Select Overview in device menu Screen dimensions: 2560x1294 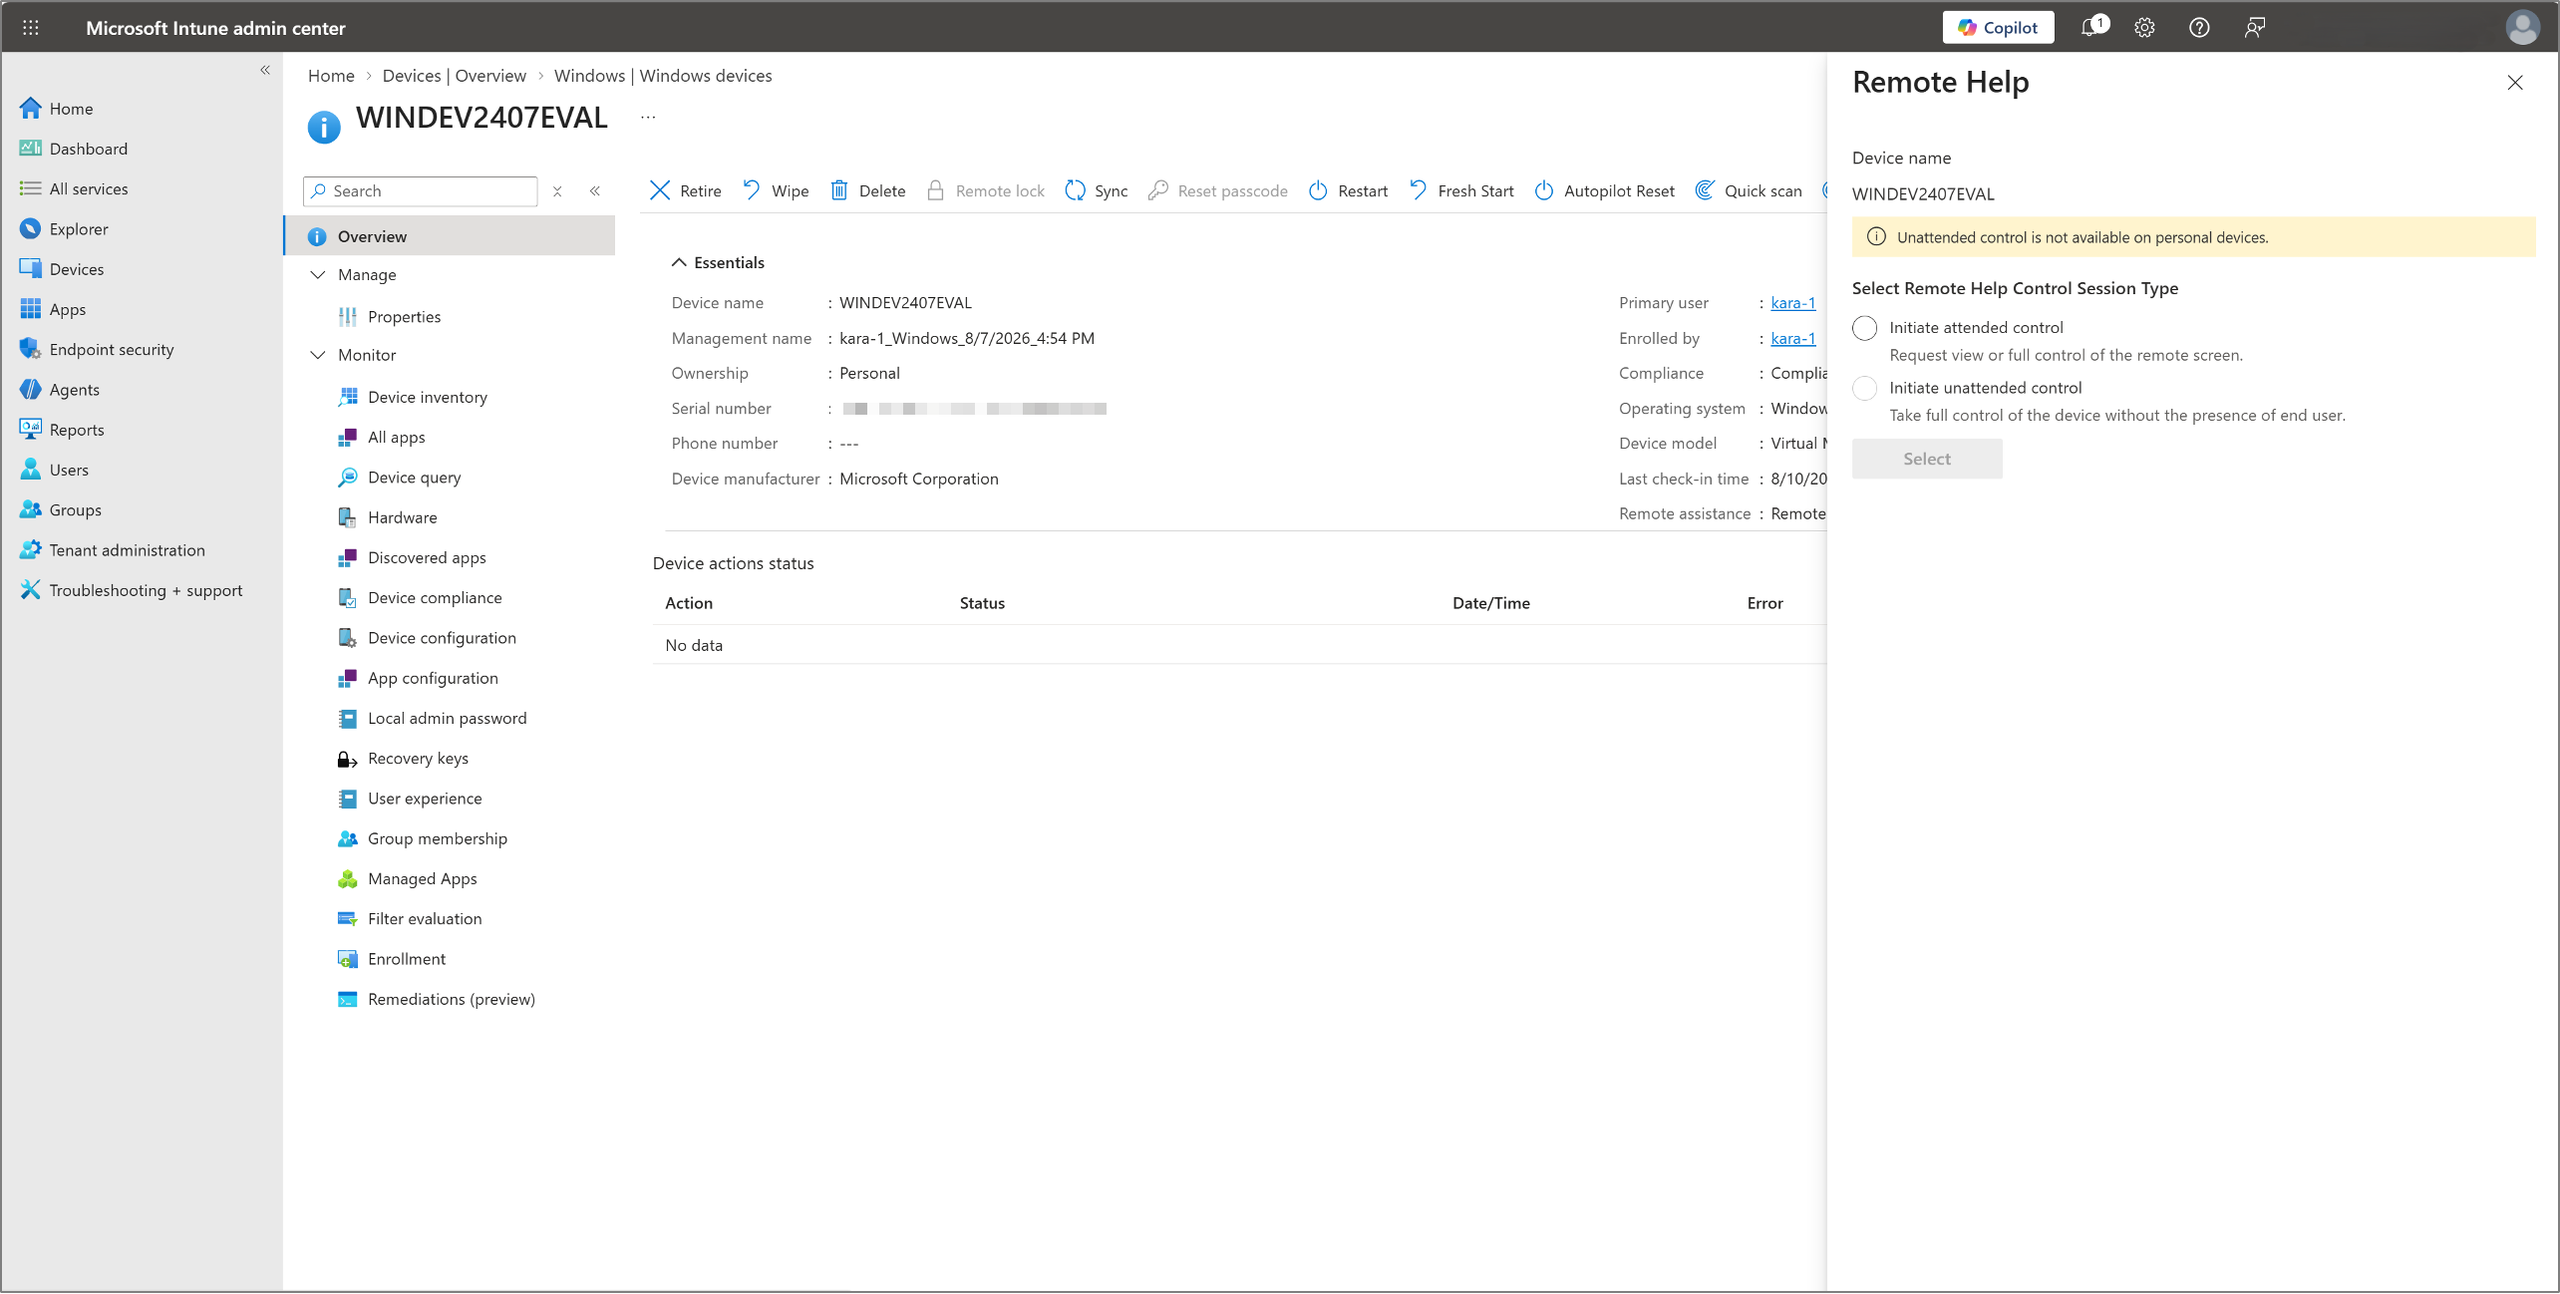click(x=450, y=236)
